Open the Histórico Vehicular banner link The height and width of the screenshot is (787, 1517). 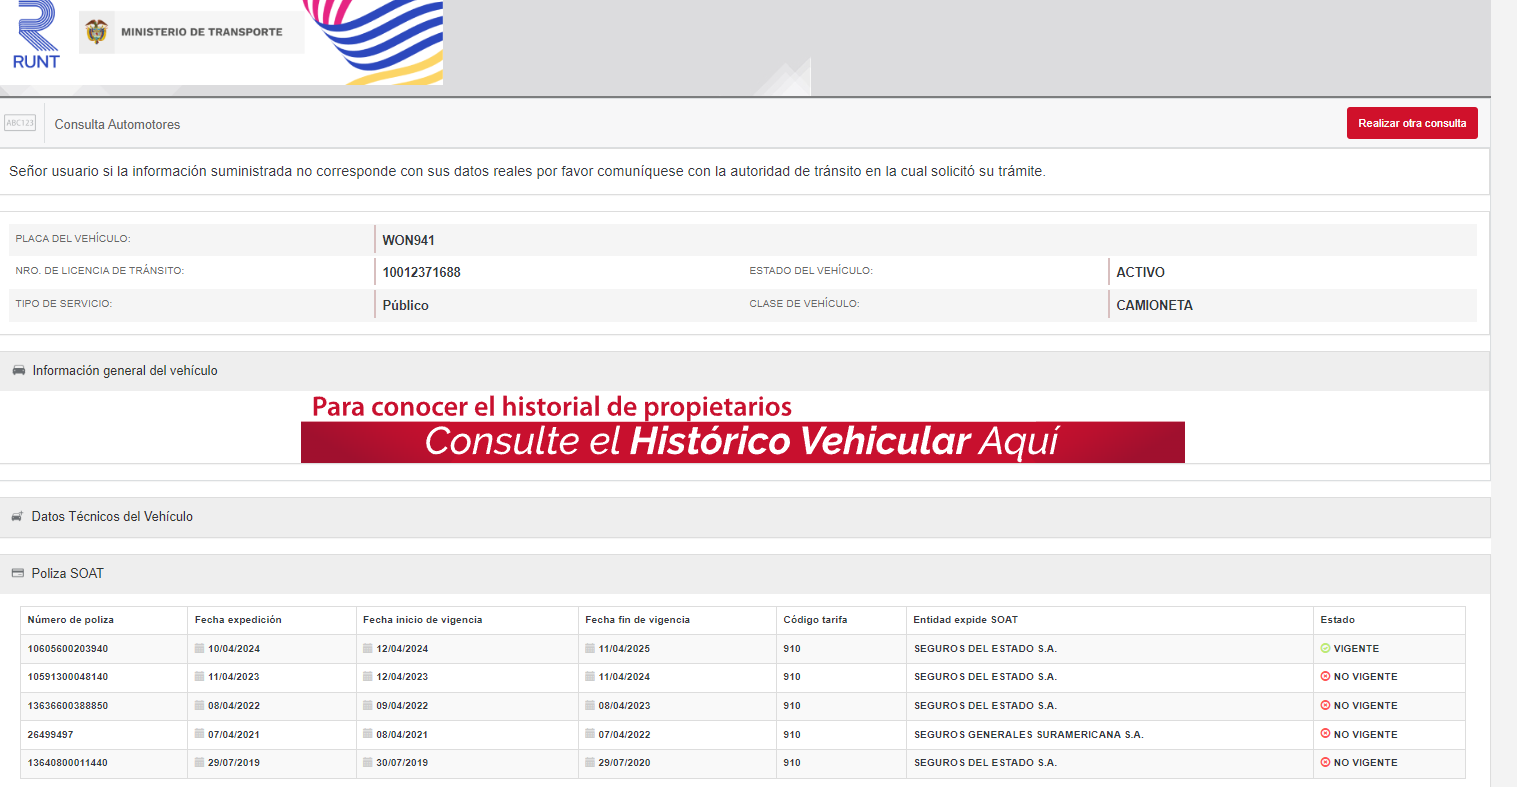tap(742, 440)
